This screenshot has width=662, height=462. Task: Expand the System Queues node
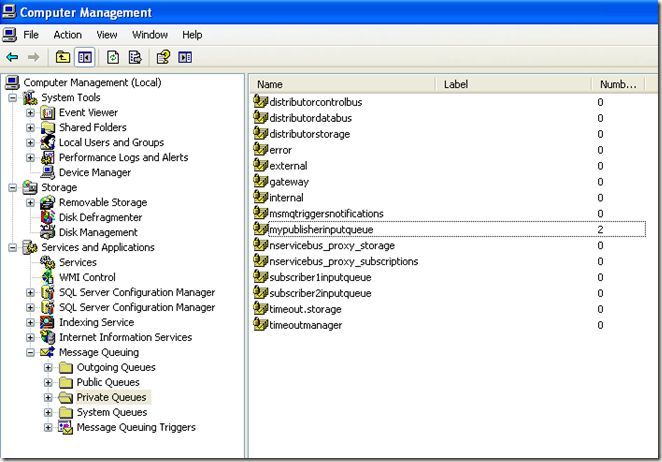pos(48,412)
